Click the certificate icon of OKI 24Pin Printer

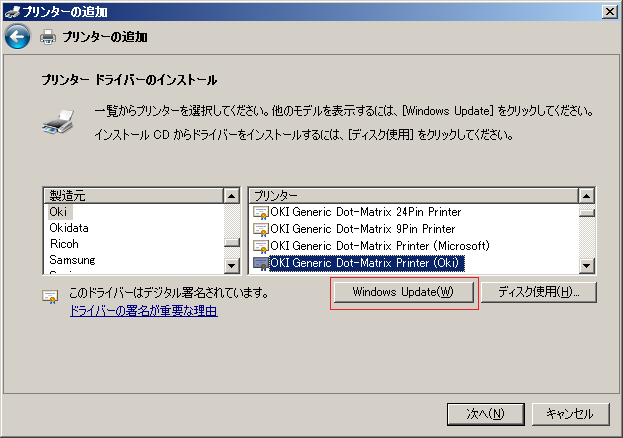[x=261, y=213]
